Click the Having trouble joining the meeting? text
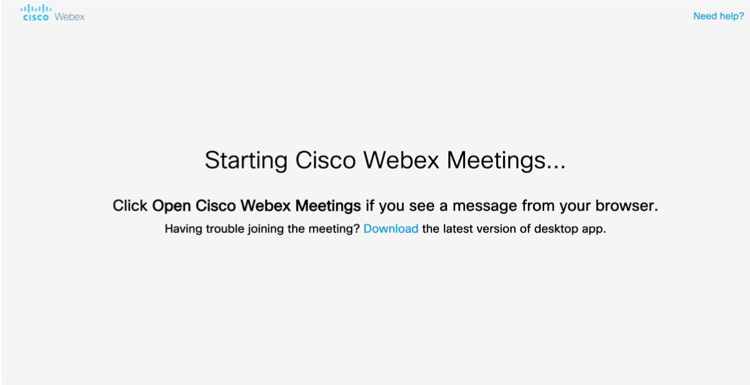The width and height of the screenshot is (750, 385). (x=262, y=229)
